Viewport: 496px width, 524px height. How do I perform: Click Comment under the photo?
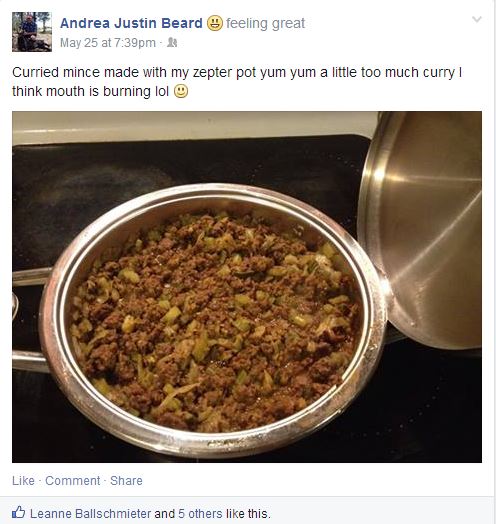pyautogui.click(x=73, y=481)
